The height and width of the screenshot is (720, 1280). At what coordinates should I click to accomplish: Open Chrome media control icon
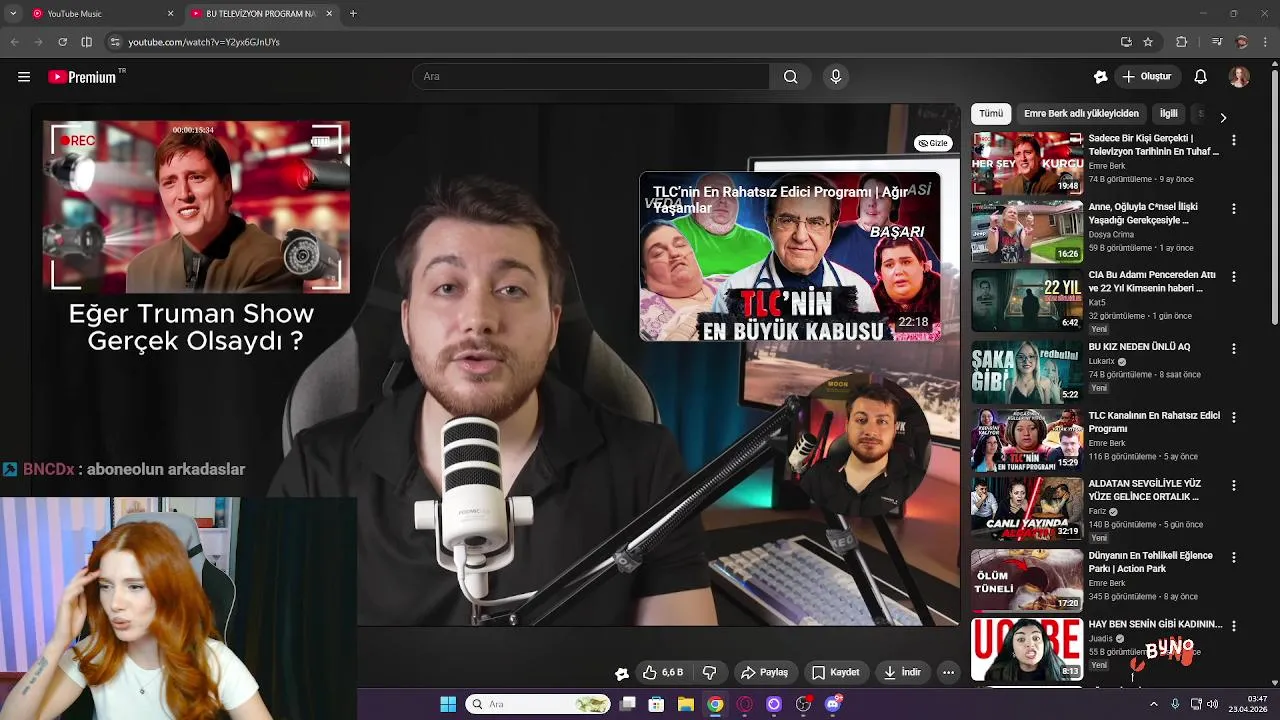[x=1216, y=42]
